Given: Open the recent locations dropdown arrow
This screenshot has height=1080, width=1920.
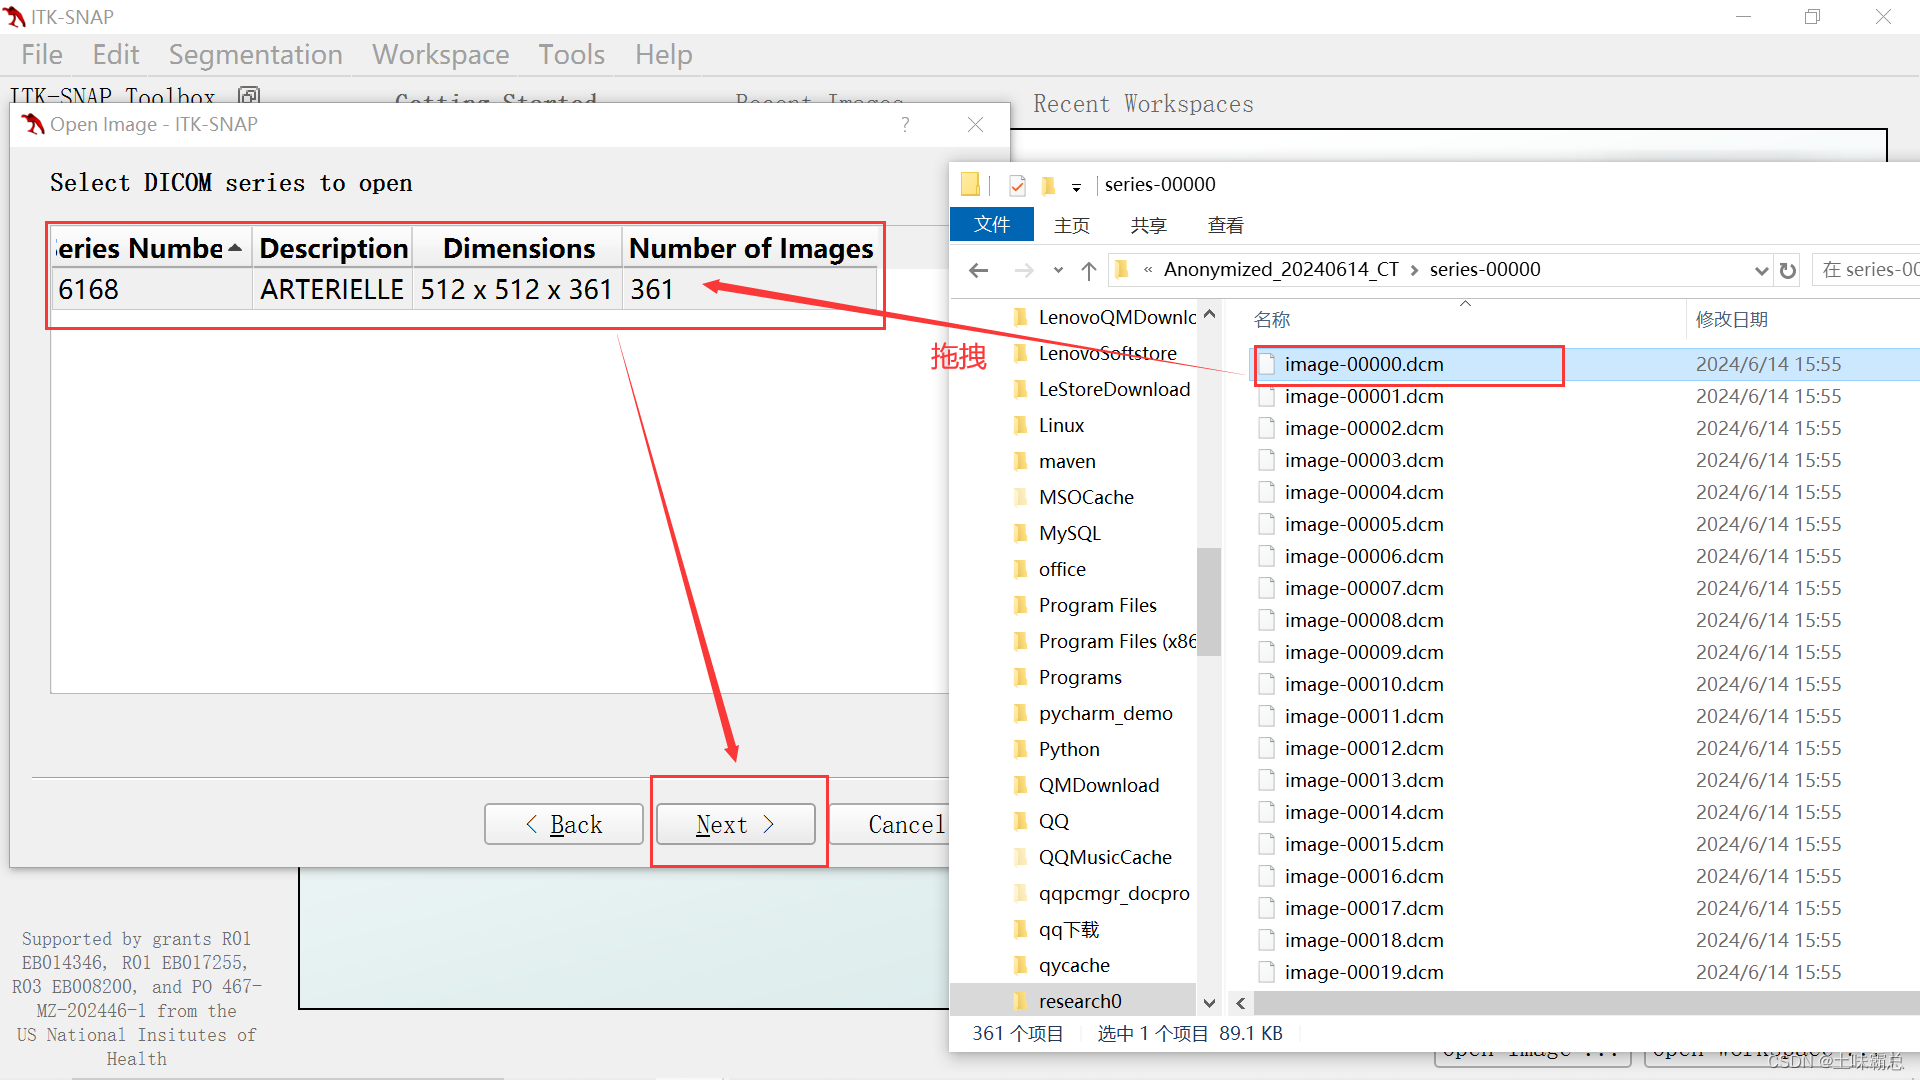Looking at the screenshot, I should tap(1058, 270).
